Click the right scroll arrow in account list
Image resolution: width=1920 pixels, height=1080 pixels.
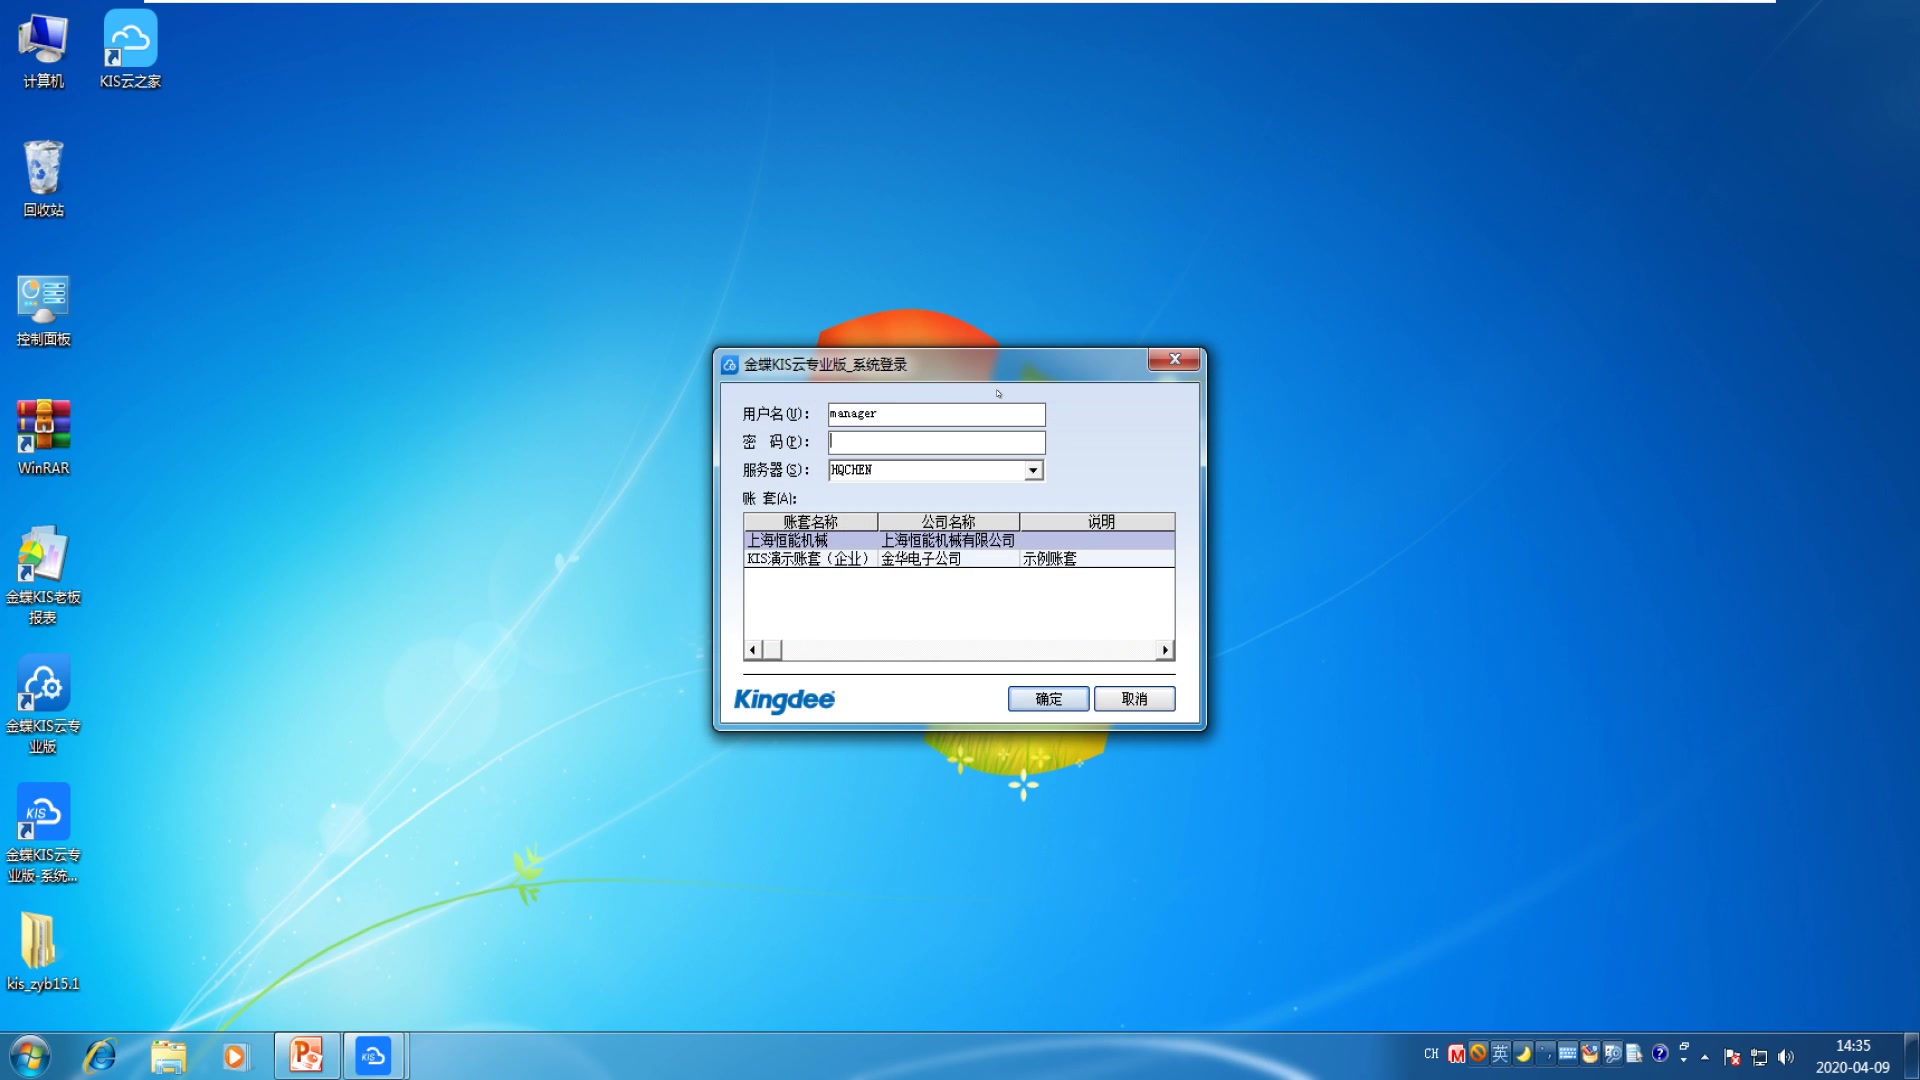click(x=1165, y=650)
